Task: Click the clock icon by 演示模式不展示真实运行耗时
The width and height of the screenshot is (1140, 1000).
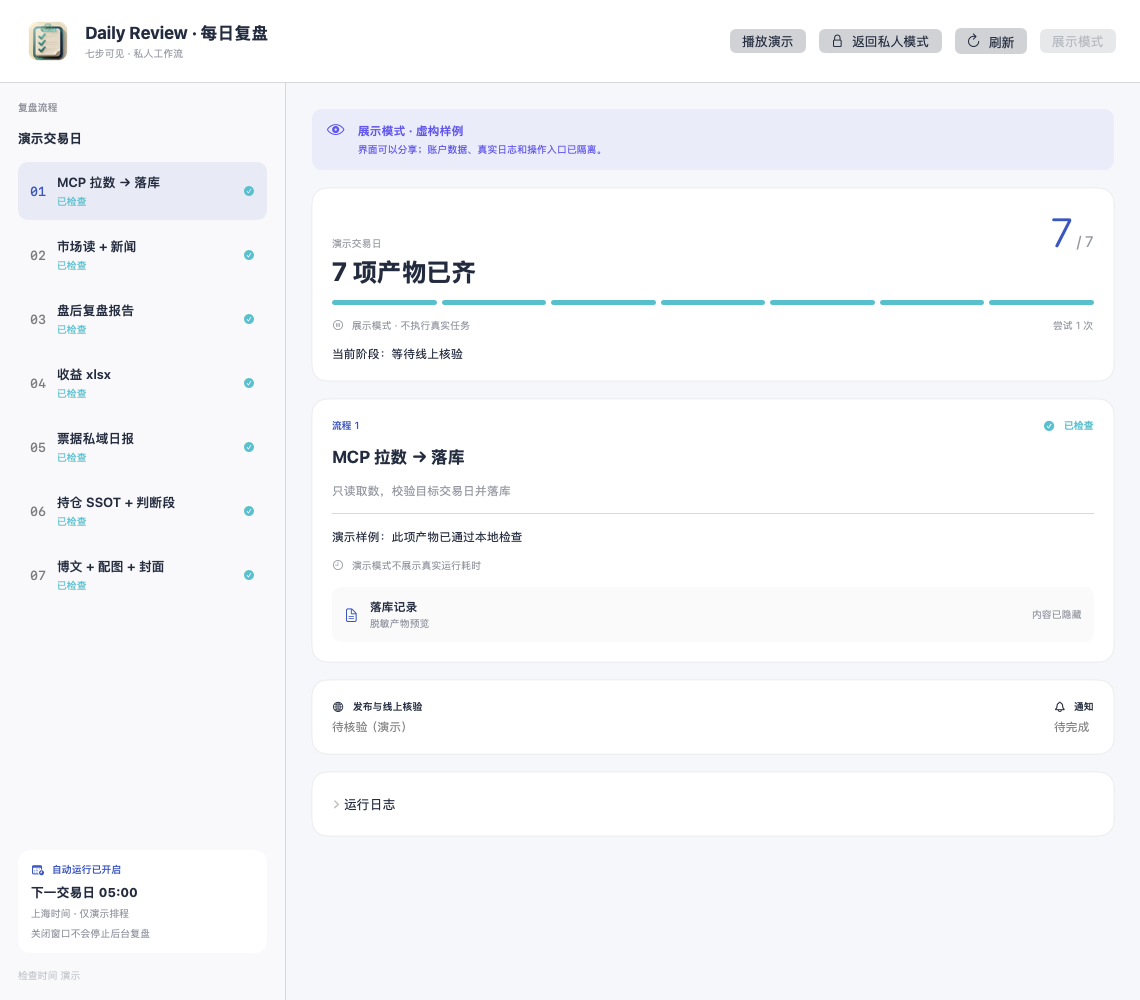Action: pos(338,565)
